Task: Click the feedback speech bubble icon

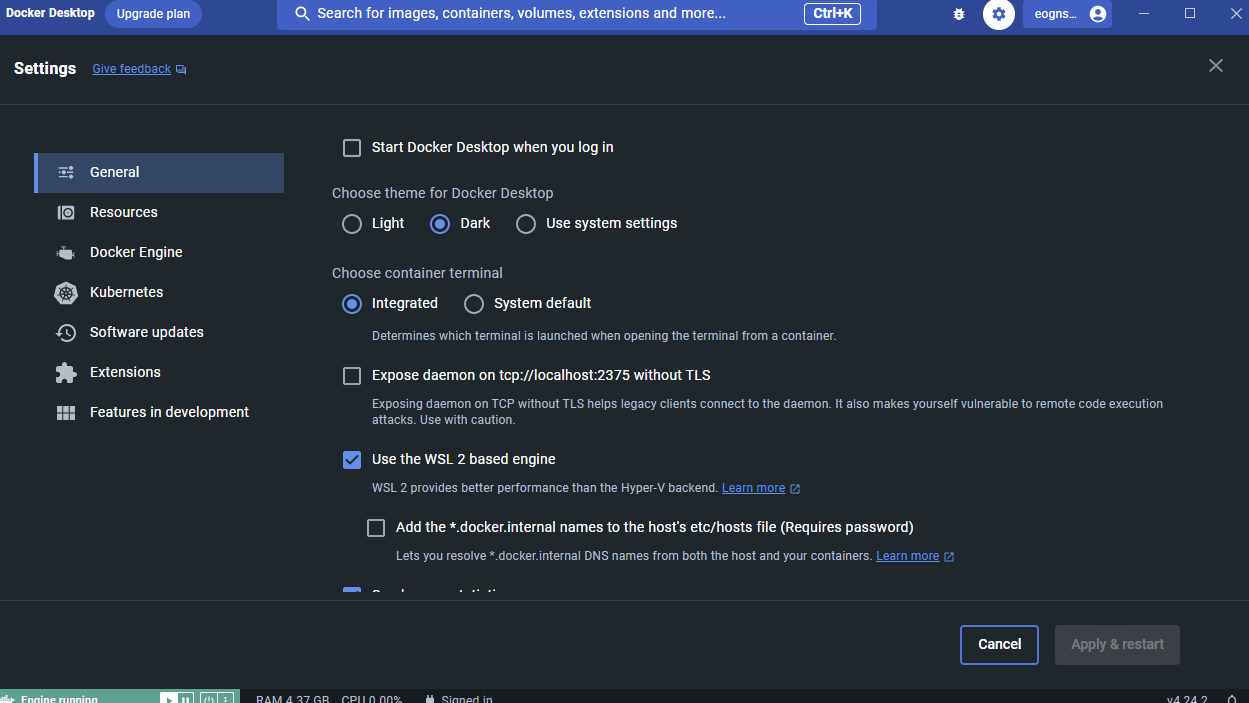Action: coord(181,70)
